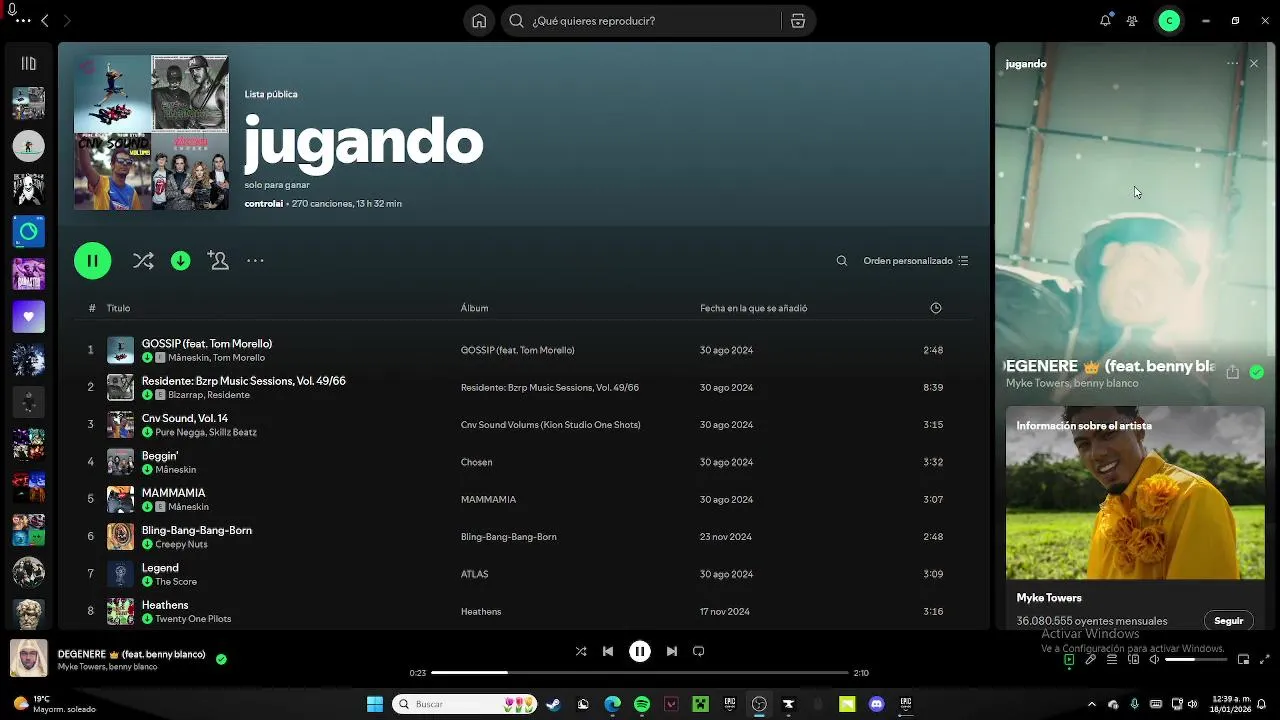Toggle shuffle for jugando playlist
Viewport: 1280px width, 720px height.
click(x=143, y=261)
